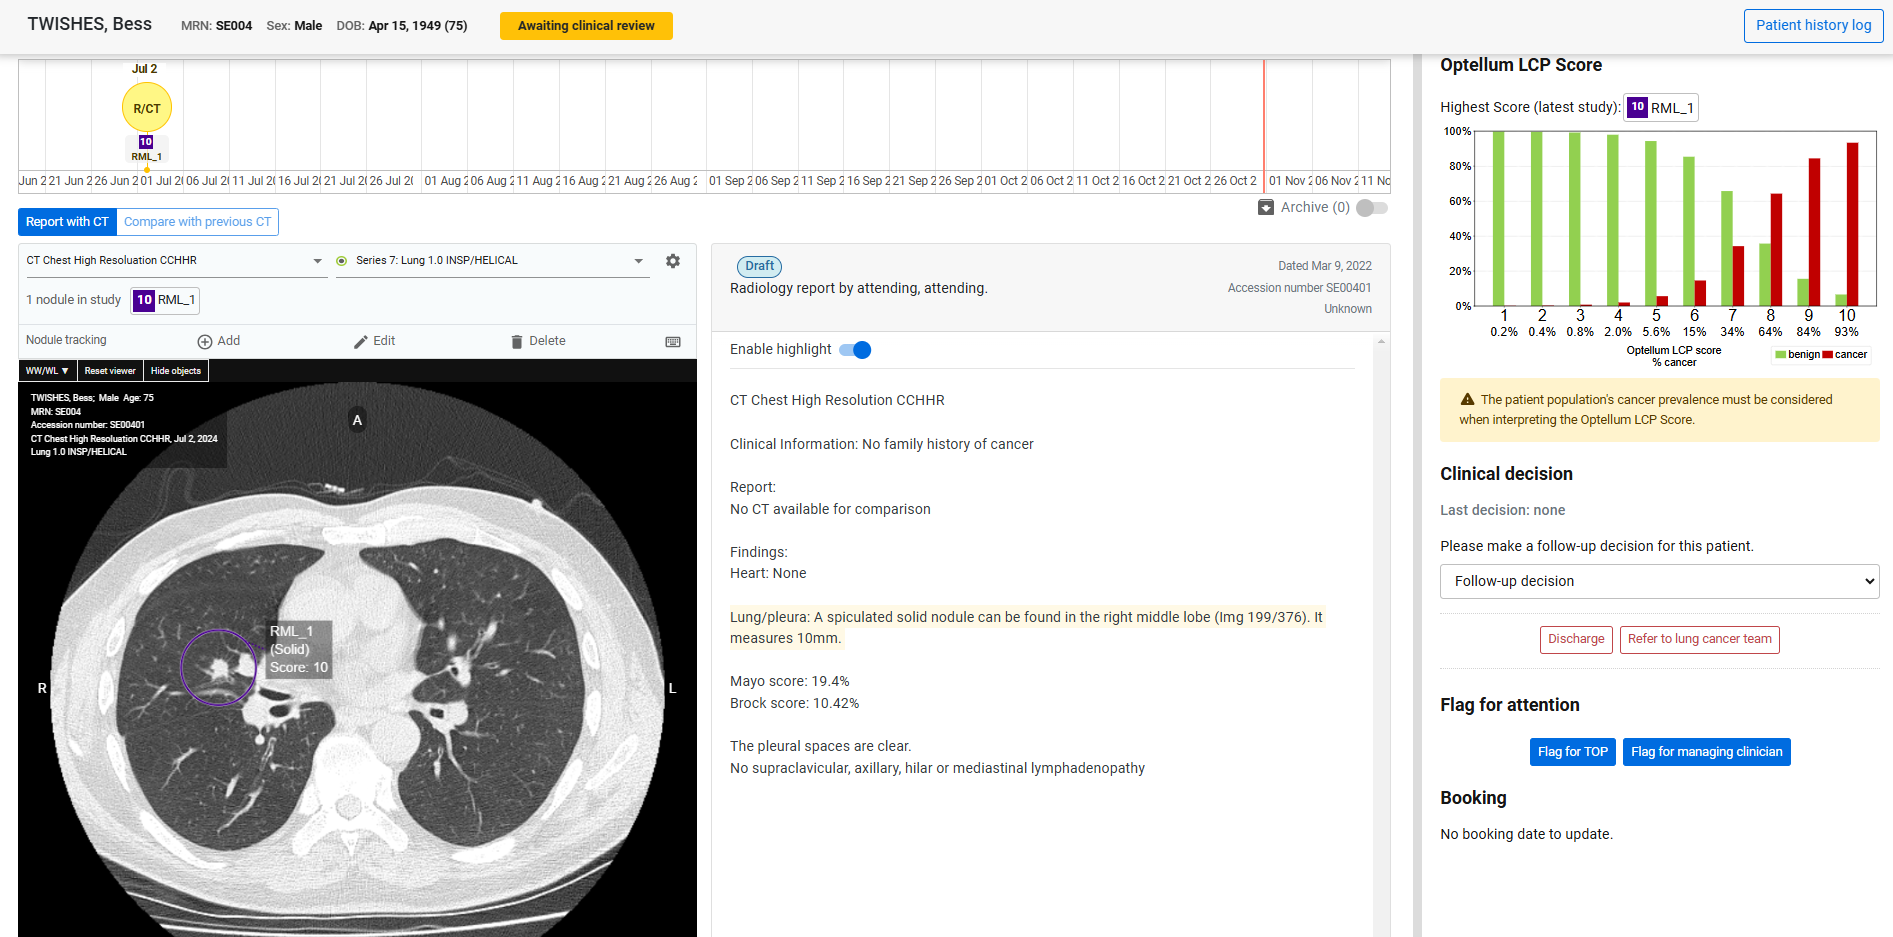Open keyboard shortcuts icon in nodule tracking
This screenshot has width=1893, height=937.
(673, 342)
